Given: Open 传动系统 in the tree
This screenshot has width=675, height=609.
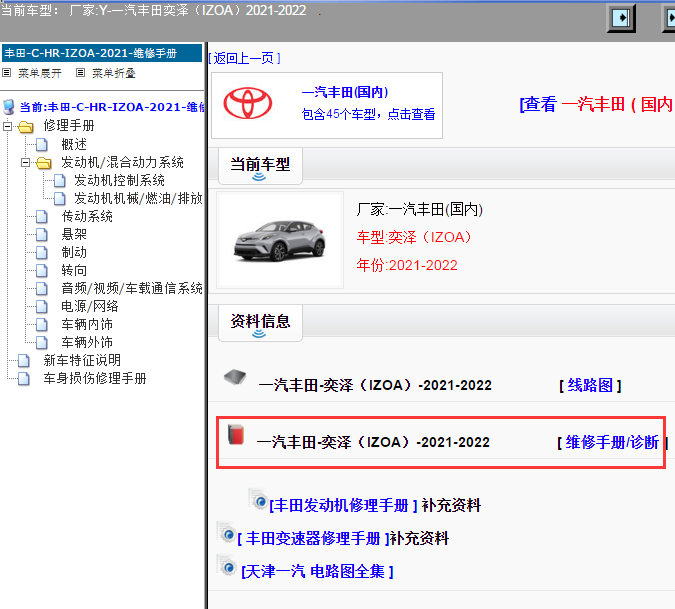Looking at the screenshot, I should (87, 216).
